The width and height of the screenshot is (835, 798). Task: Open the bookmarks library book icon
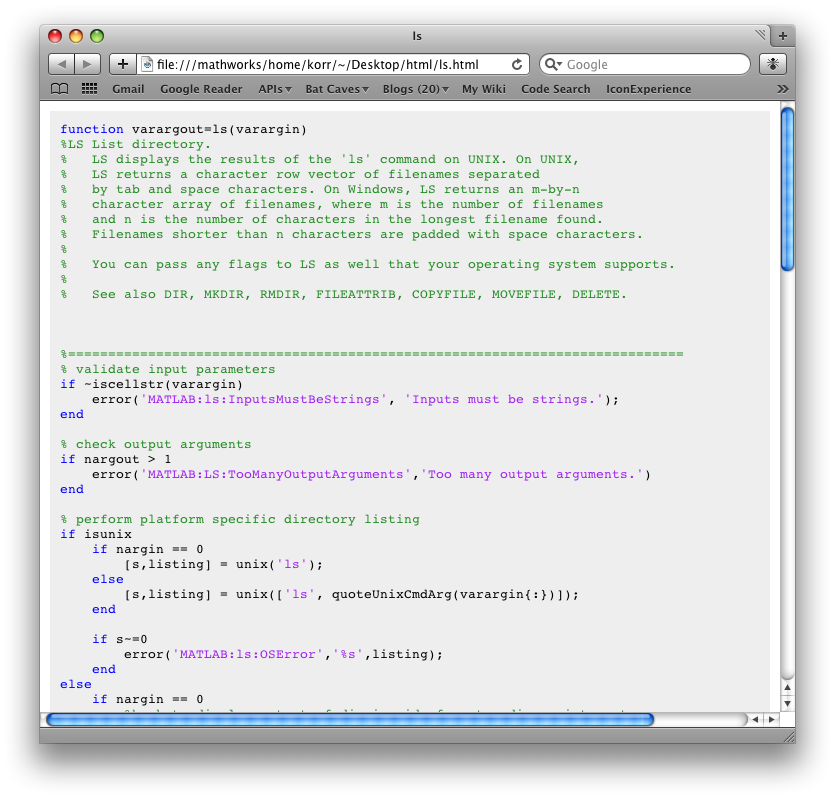[60, 89]
